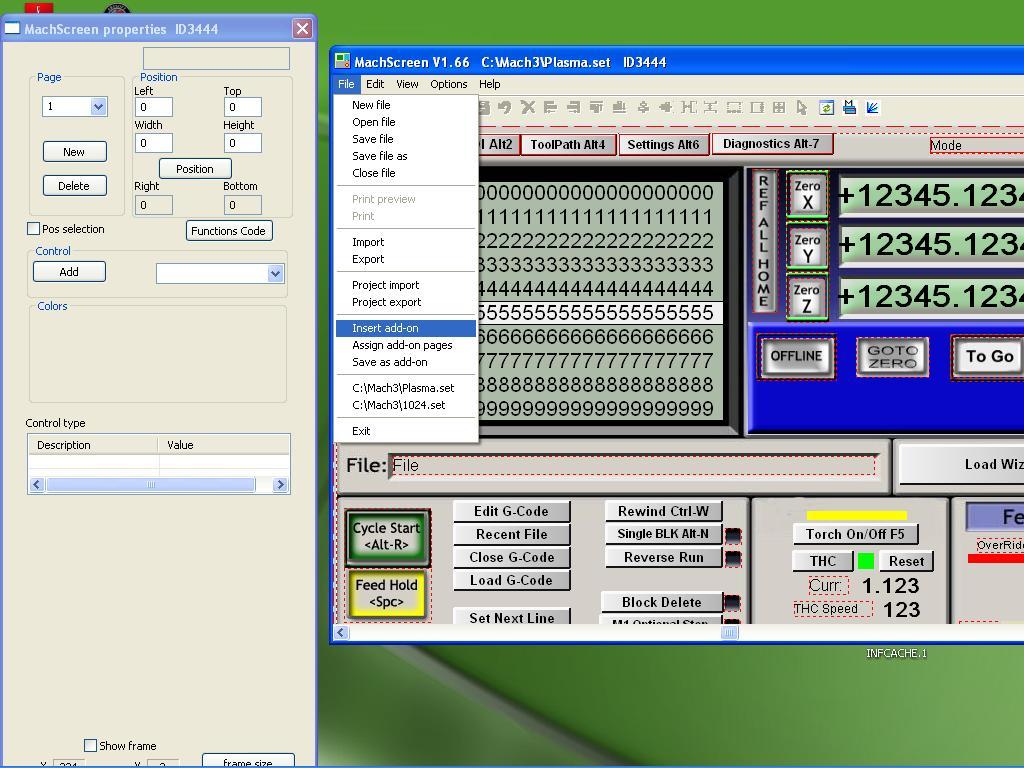
Task: Click the undo toolbar icon
Action: pos(504,107)
